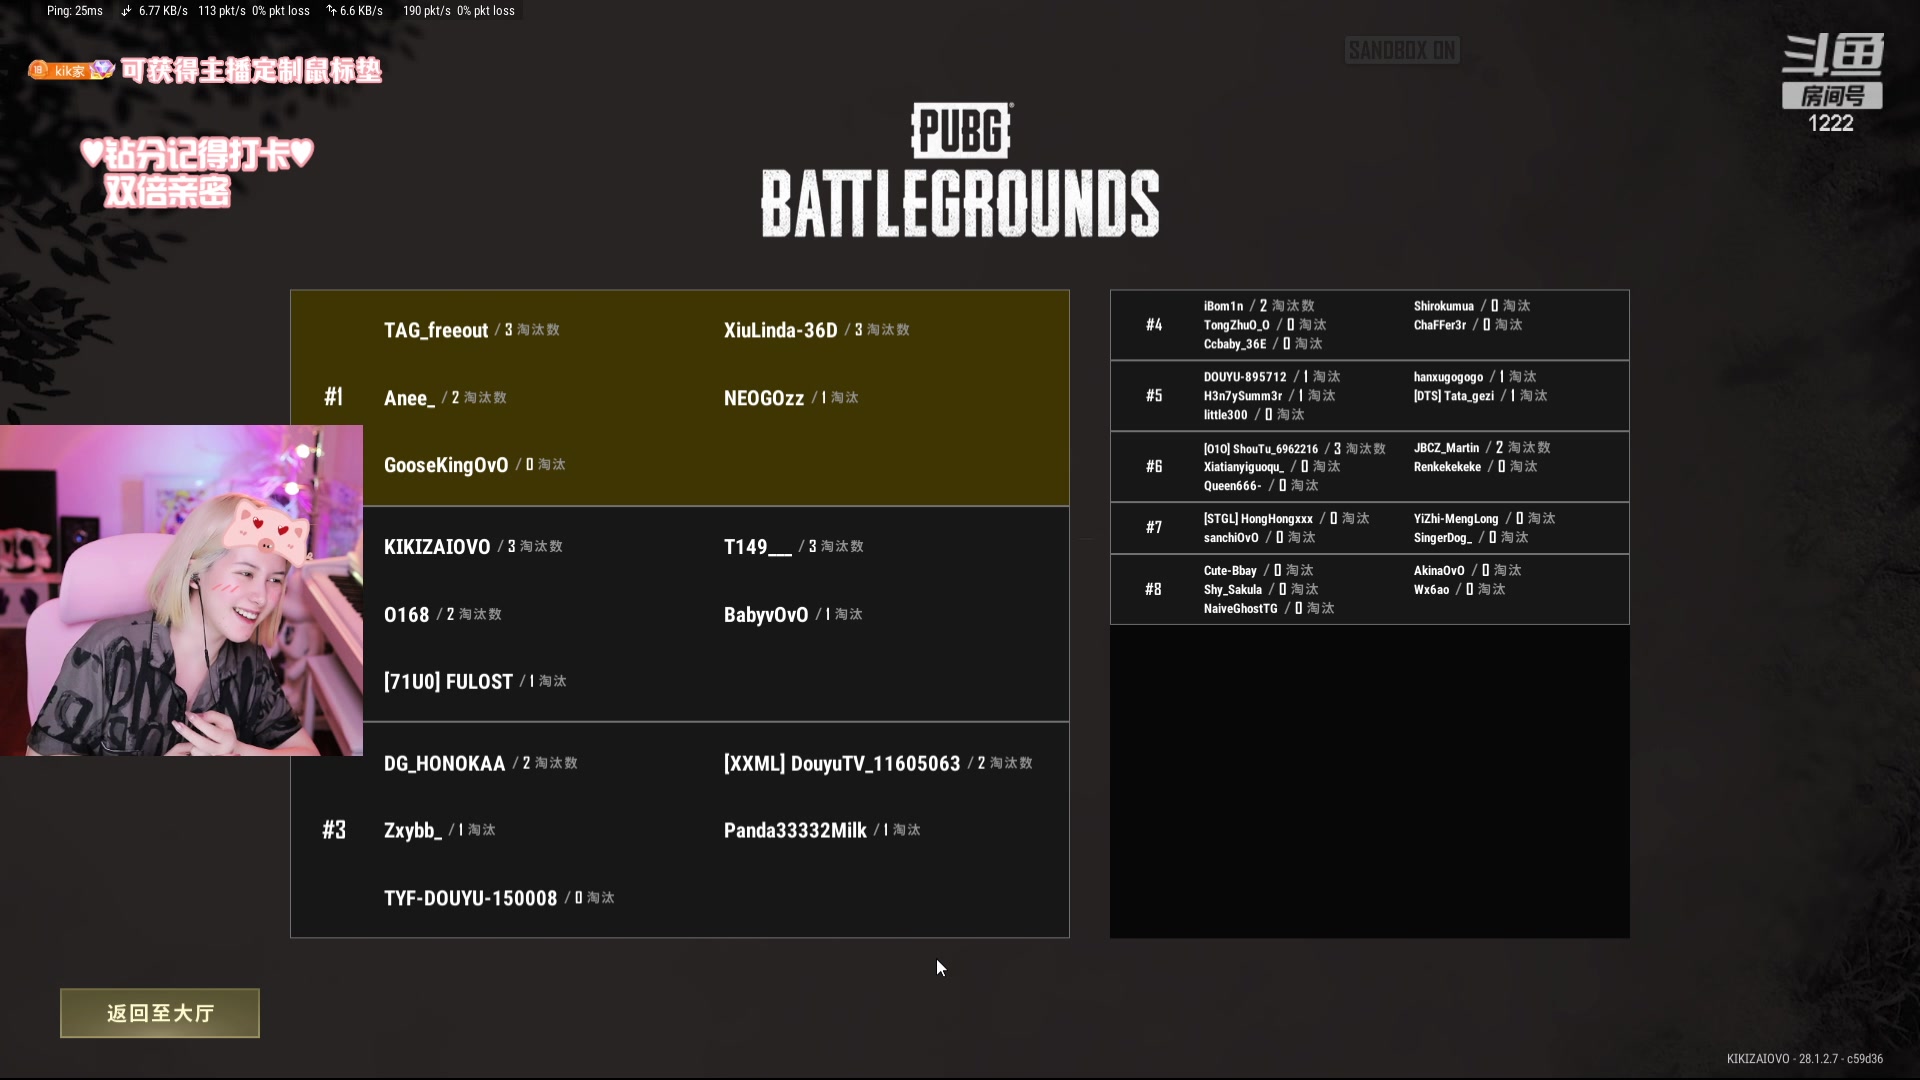This screenshot has width=1920, height=1080.
Task: Click the PUBG Battlegrounds logo
Action: [x=960, y=170]
